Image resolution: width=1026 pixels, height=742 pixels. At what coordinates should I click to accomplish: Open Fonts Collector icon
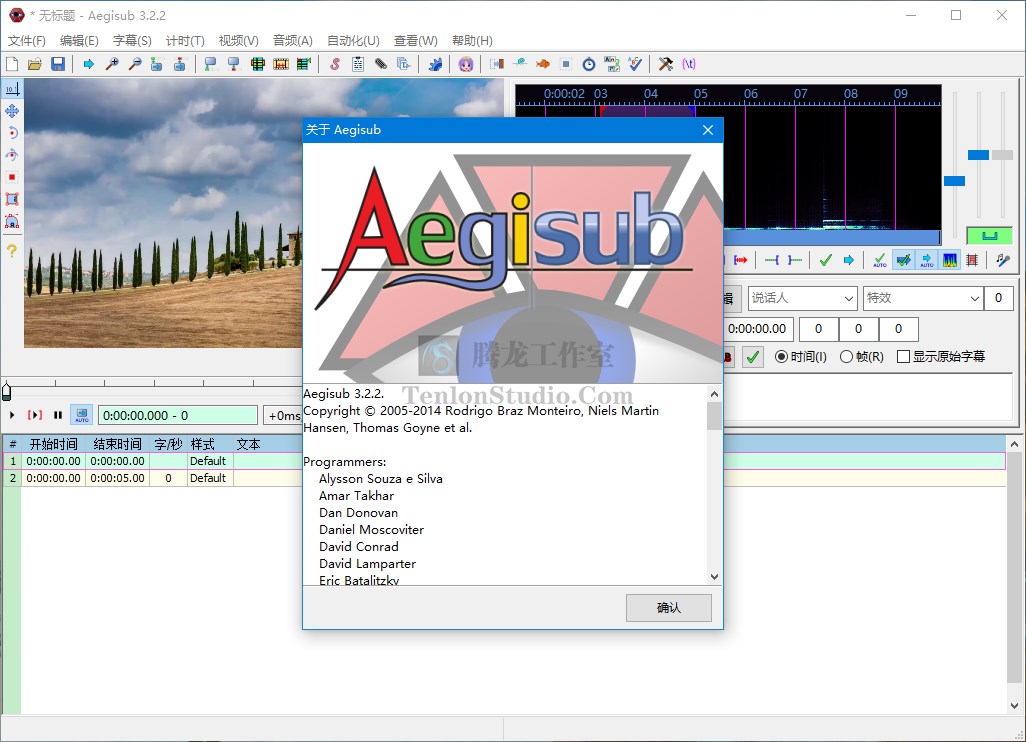[404, 63]
